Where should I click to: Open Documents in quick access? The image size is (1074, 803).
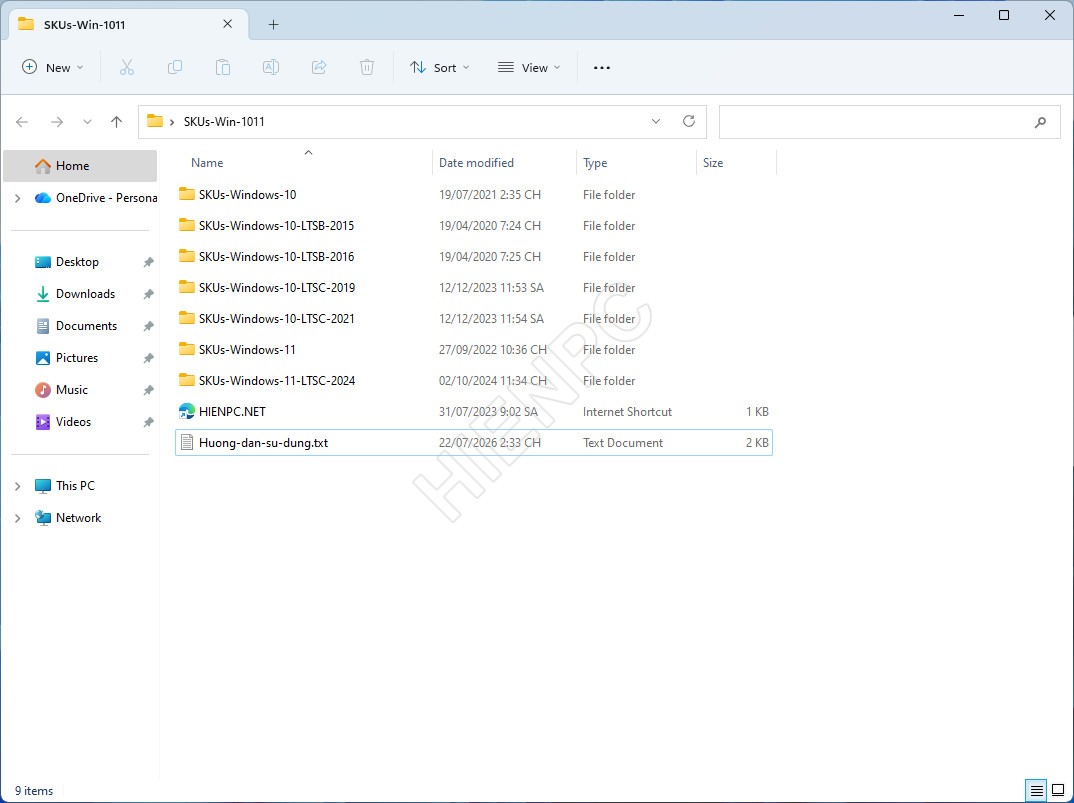click(86, 326)
